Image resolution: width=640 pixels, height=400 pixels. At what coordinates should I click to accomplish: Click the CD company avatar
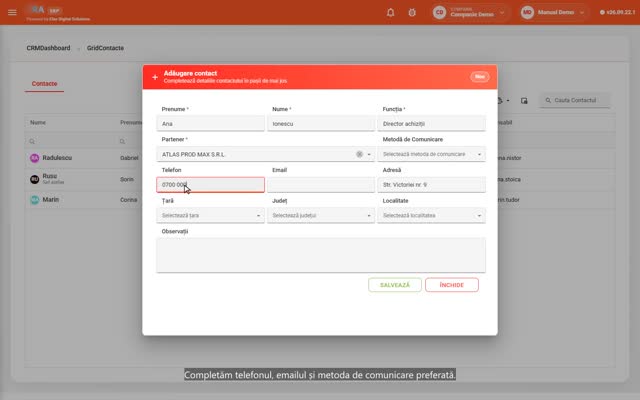[x=440, y=13]
